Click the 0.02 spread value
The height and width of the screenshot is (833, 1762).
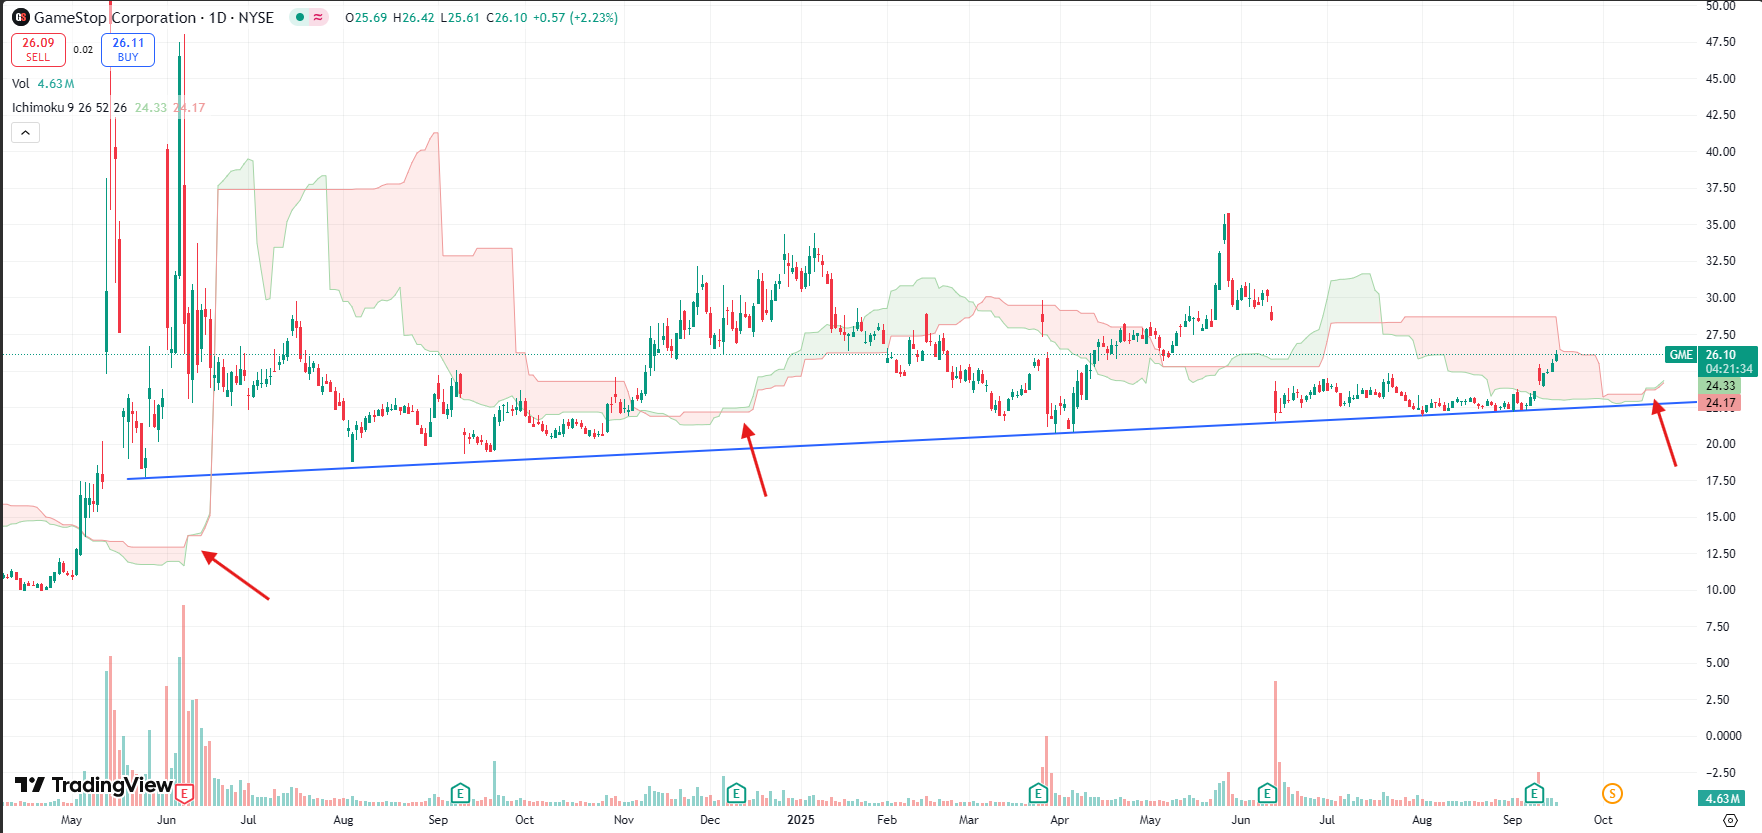click(x=83, y=50)
